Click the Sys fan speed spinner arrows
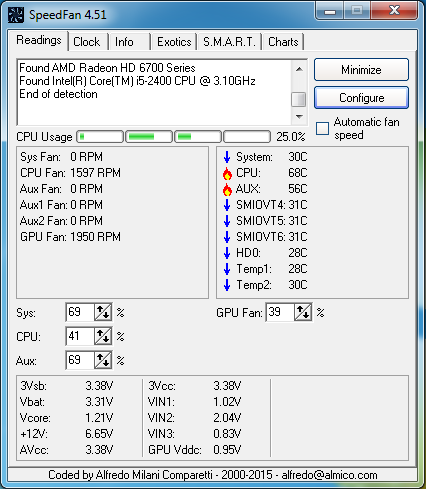Viewport: 426px width, 489px height. (103, 312)
